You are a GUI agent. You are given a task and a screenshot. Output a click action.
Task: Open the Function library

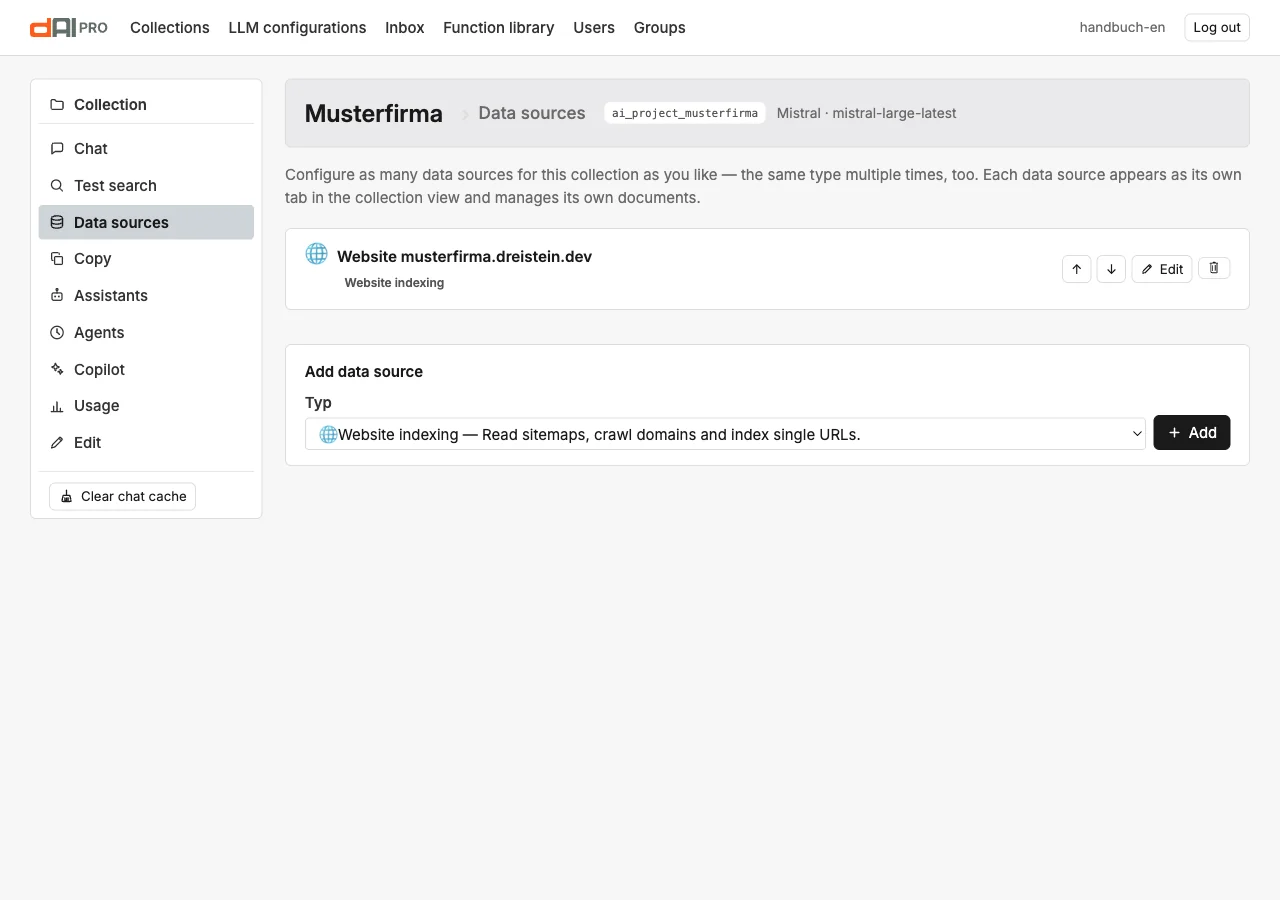click(x=499, y=28)
